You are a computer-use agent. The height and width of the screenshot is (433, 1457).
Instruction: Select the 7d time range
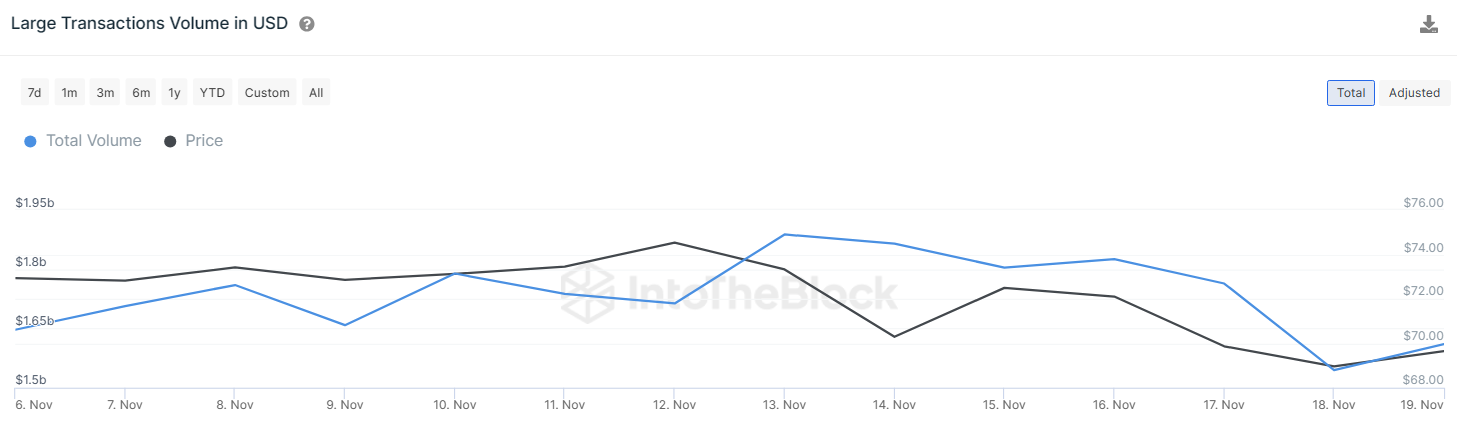(x=34, y=93)
